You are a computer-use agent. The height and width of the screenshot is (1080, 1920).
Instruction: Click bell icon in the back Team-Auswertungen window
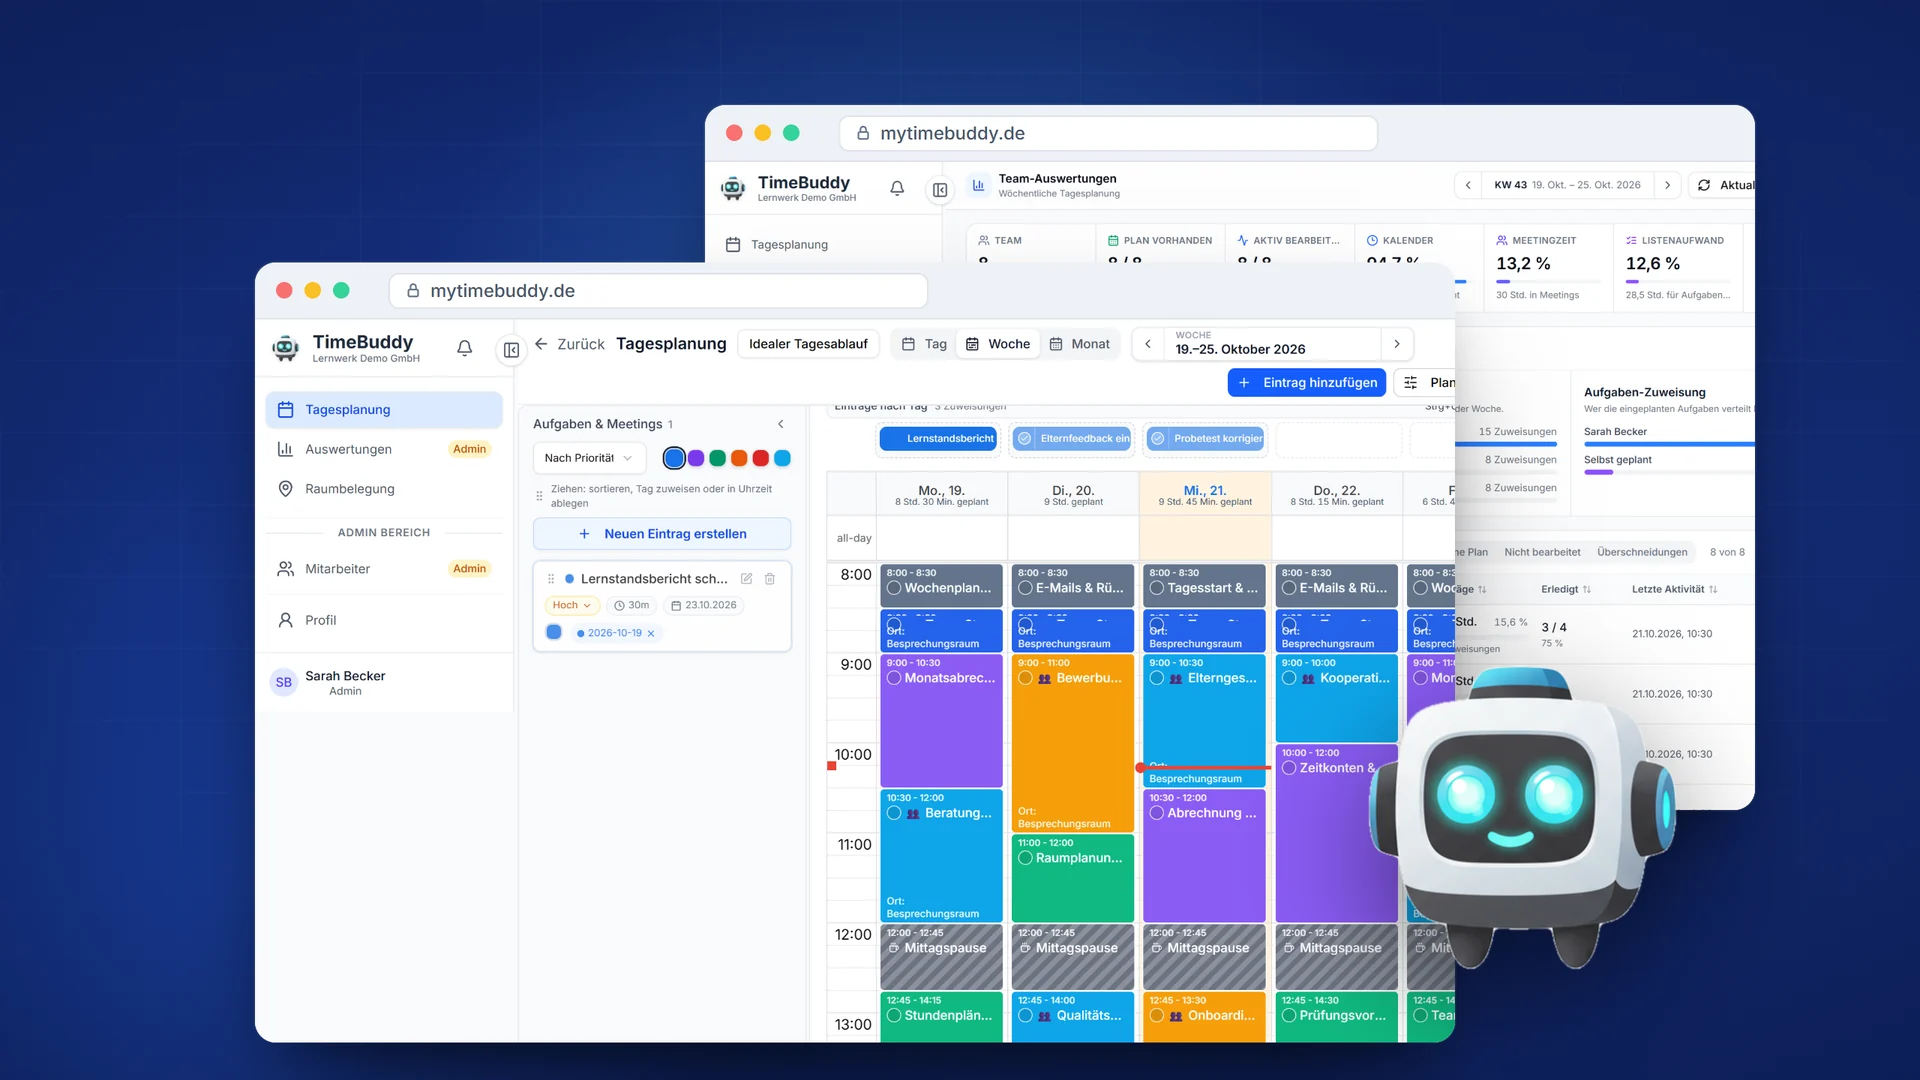897,188
